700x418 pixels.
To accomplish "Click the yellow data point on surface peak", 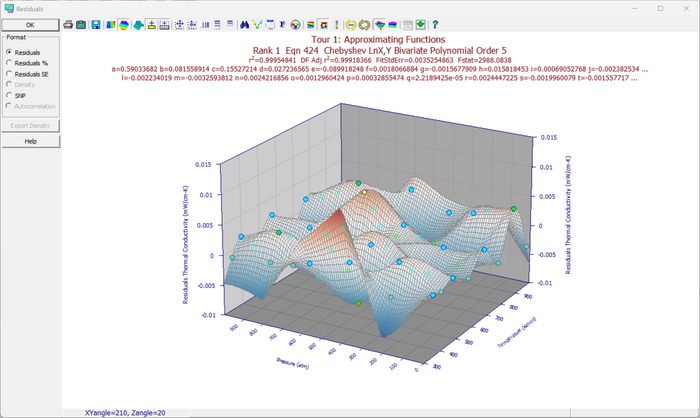I will tap(364, 192).
